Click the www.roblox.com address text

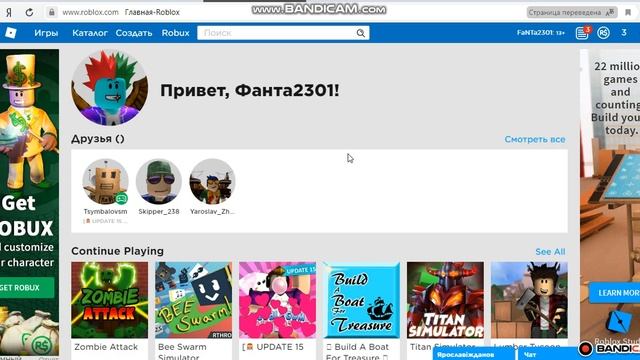pyautogui.click(x=90, y=12)
